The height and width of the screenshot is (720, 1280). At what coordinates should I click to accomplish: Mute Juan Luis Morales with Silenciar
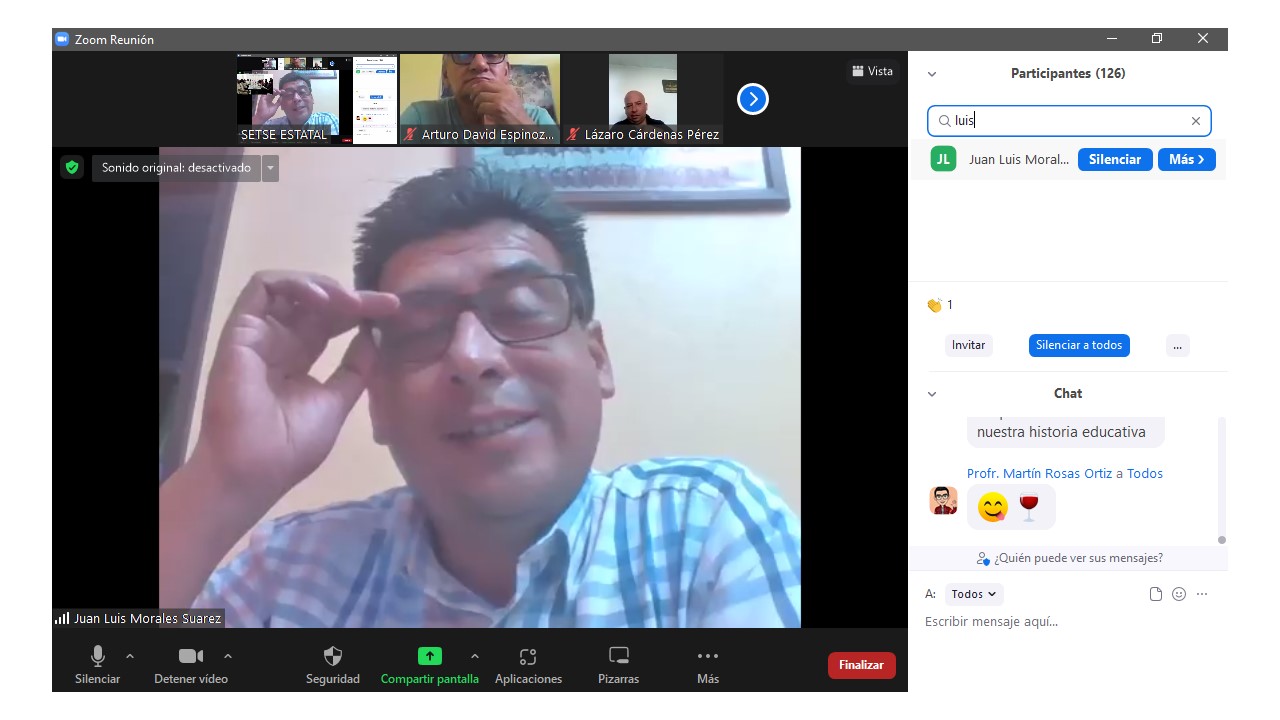pyautogui.click(x=1115, y=159)
